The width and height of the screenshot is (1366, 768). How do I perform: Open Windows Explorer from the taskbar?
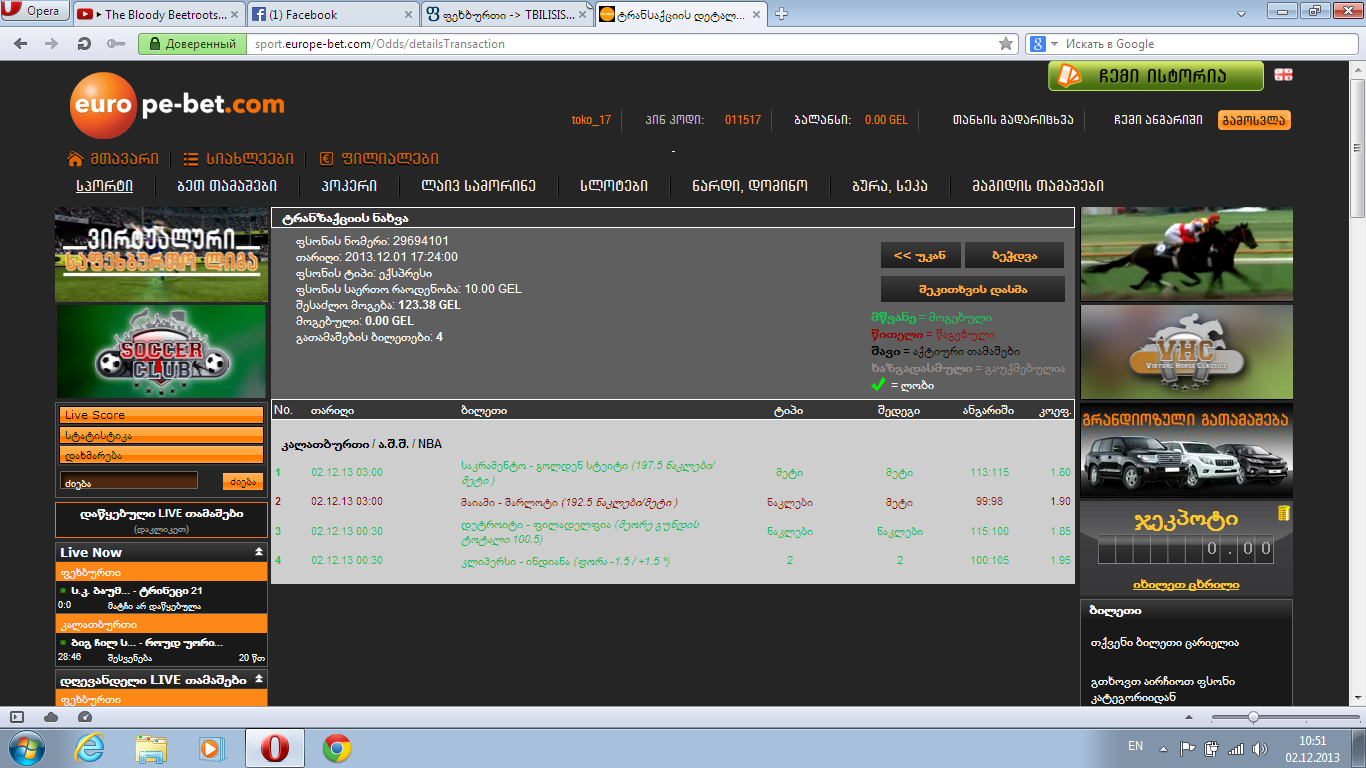(x=151, y=748)
